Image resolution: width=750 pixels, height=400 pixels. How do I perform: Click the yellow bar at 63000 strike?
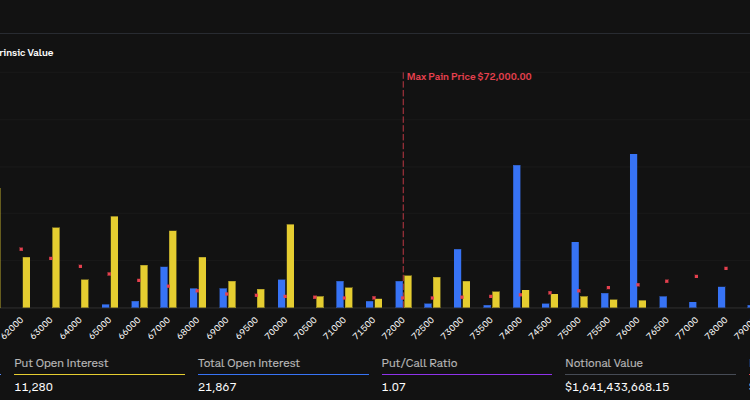[x=56, y=267]
